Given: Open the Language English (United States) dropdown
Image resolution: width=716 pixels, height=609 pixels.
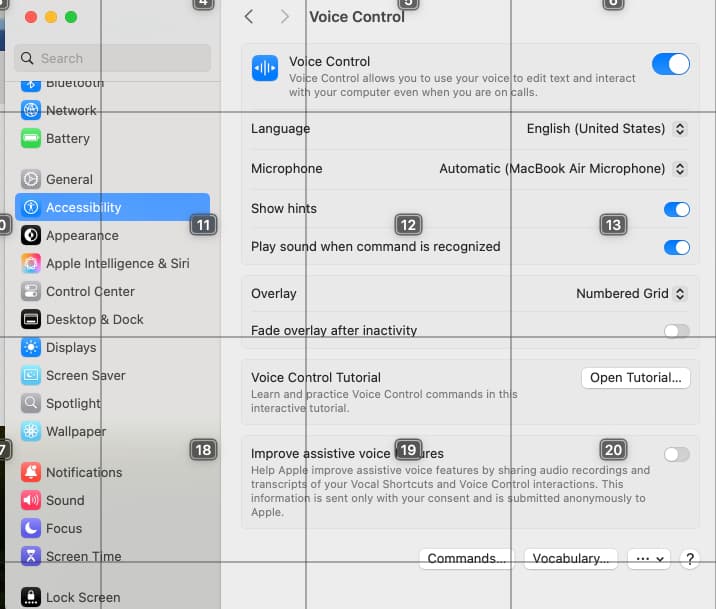Looking at the screenshot, I should coord(606,129).
